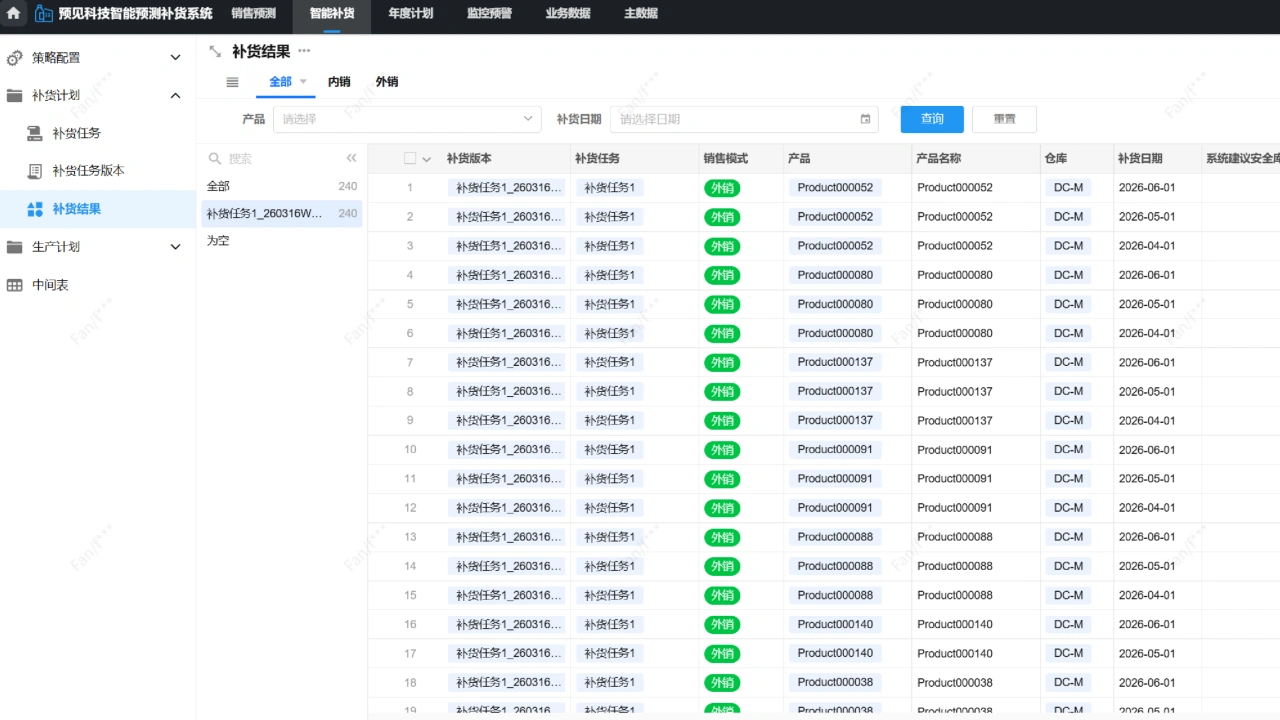Open the dropdown arrow beside header checkbox
Image resolution: width=1280 pixels, height=720 pixels.
click(x=427, y=159)
